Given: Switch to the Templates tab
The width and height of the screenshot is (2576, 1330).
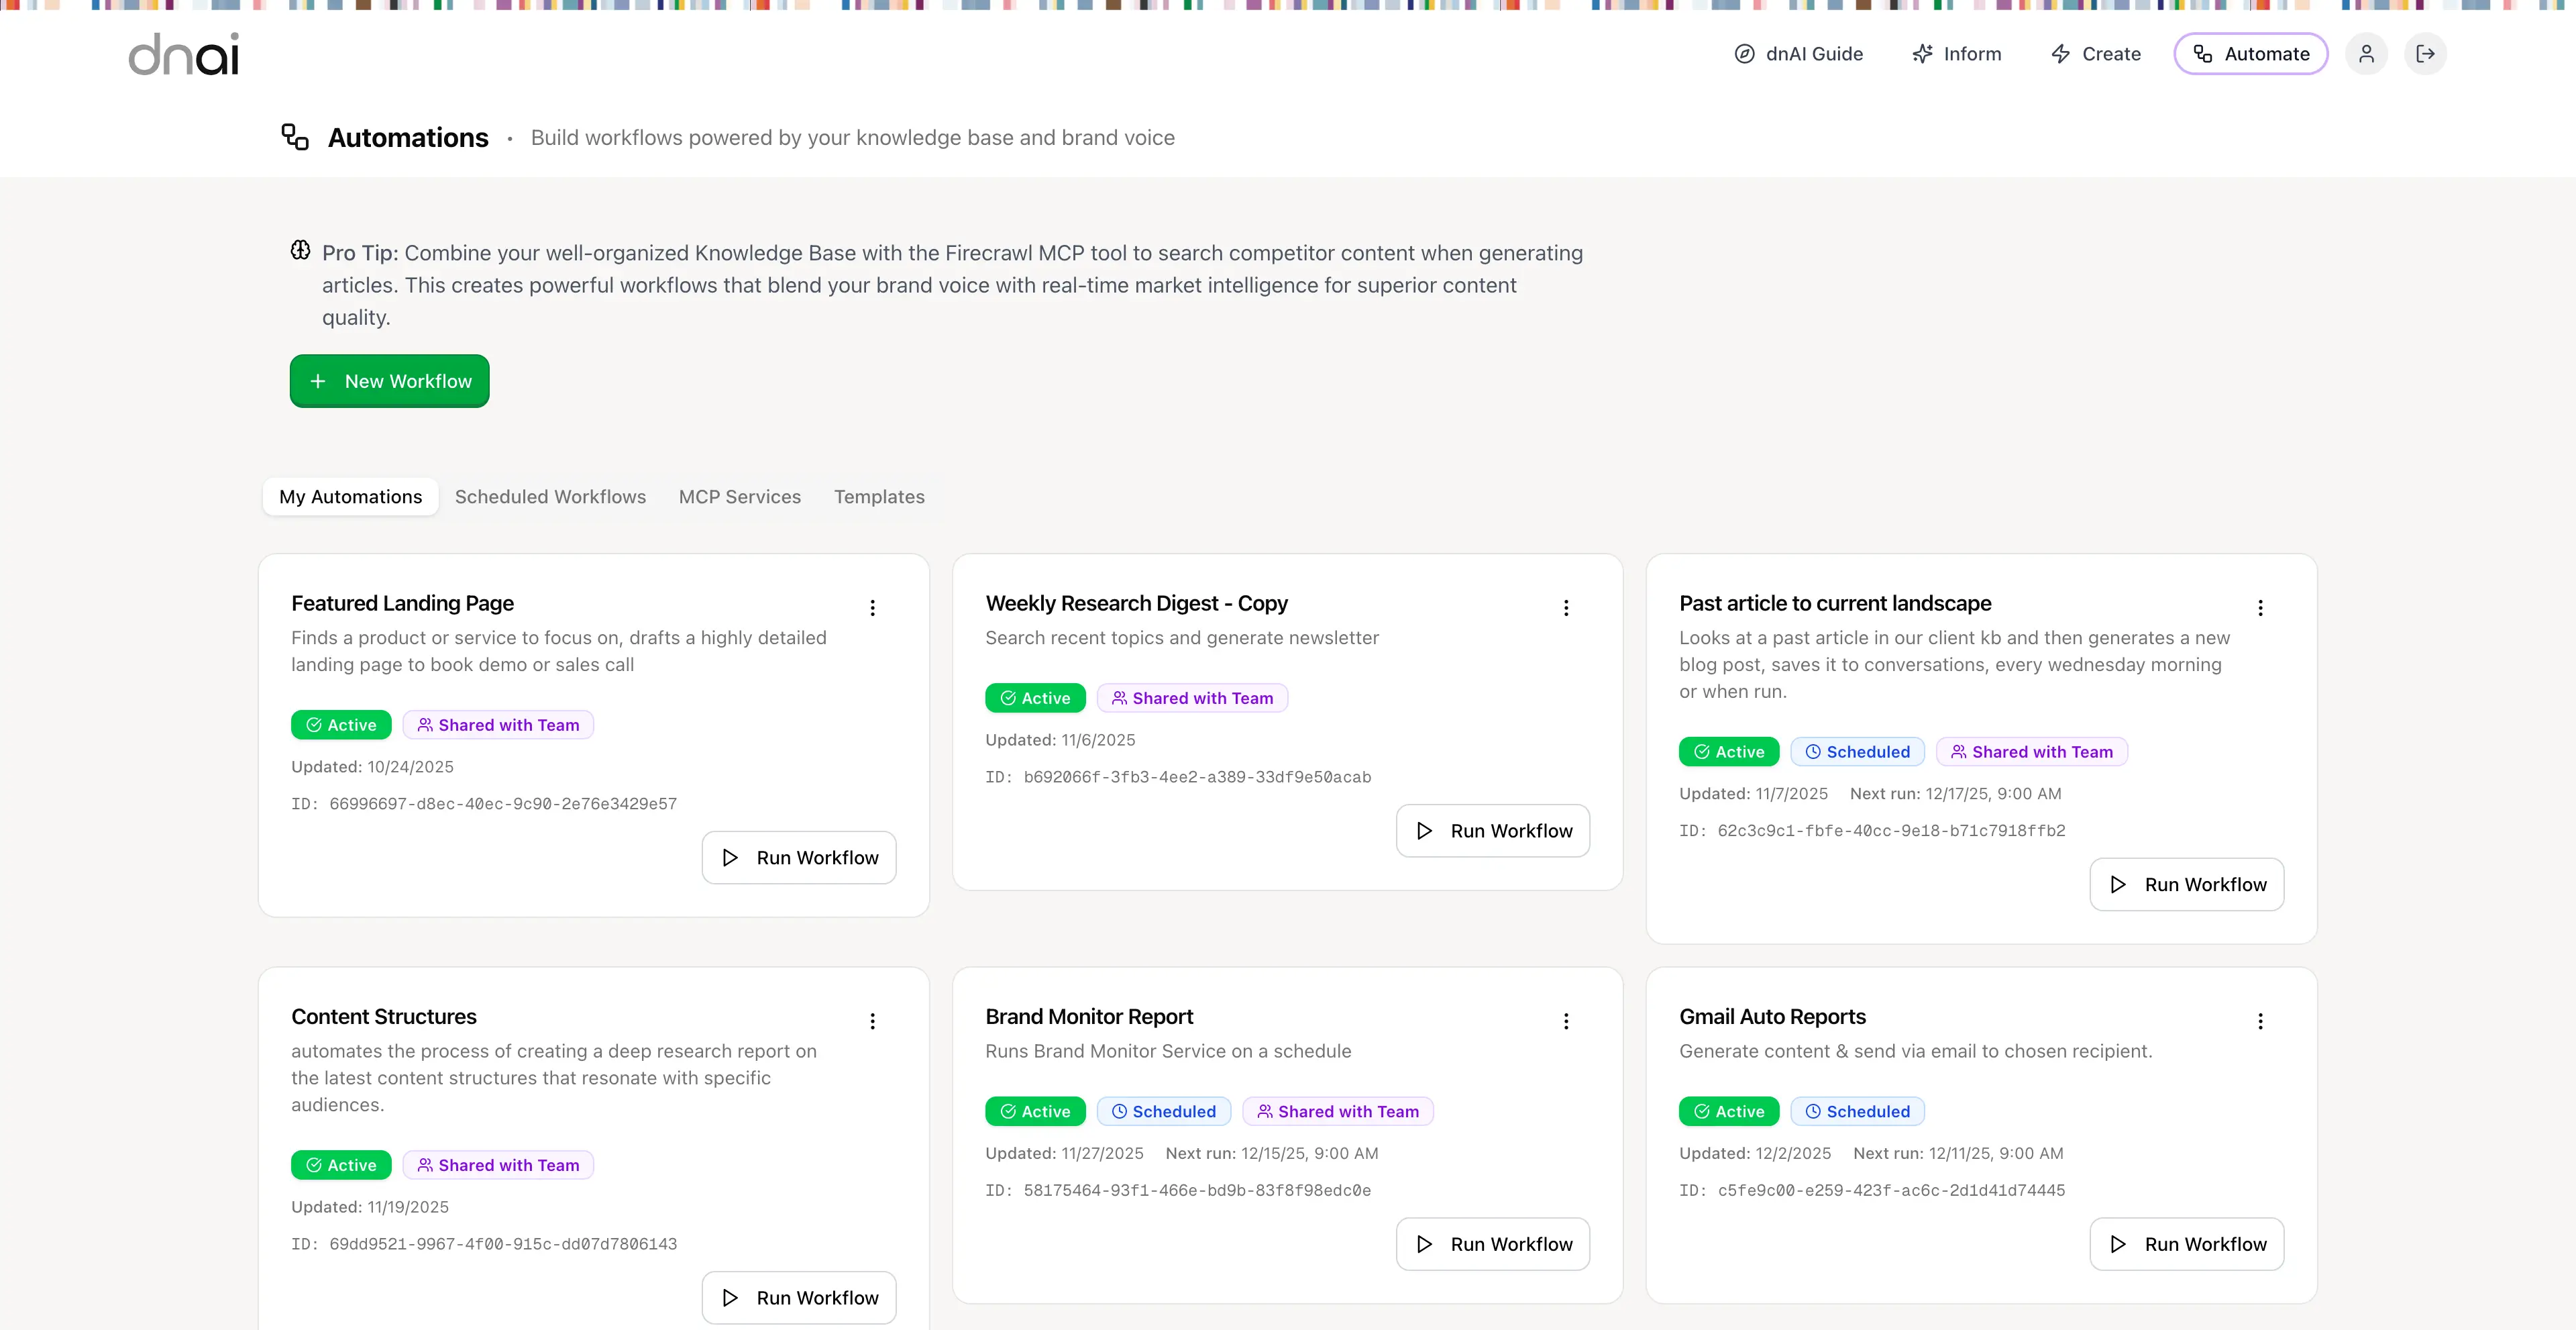Looking at the screenshot, I should click(879, 496).
